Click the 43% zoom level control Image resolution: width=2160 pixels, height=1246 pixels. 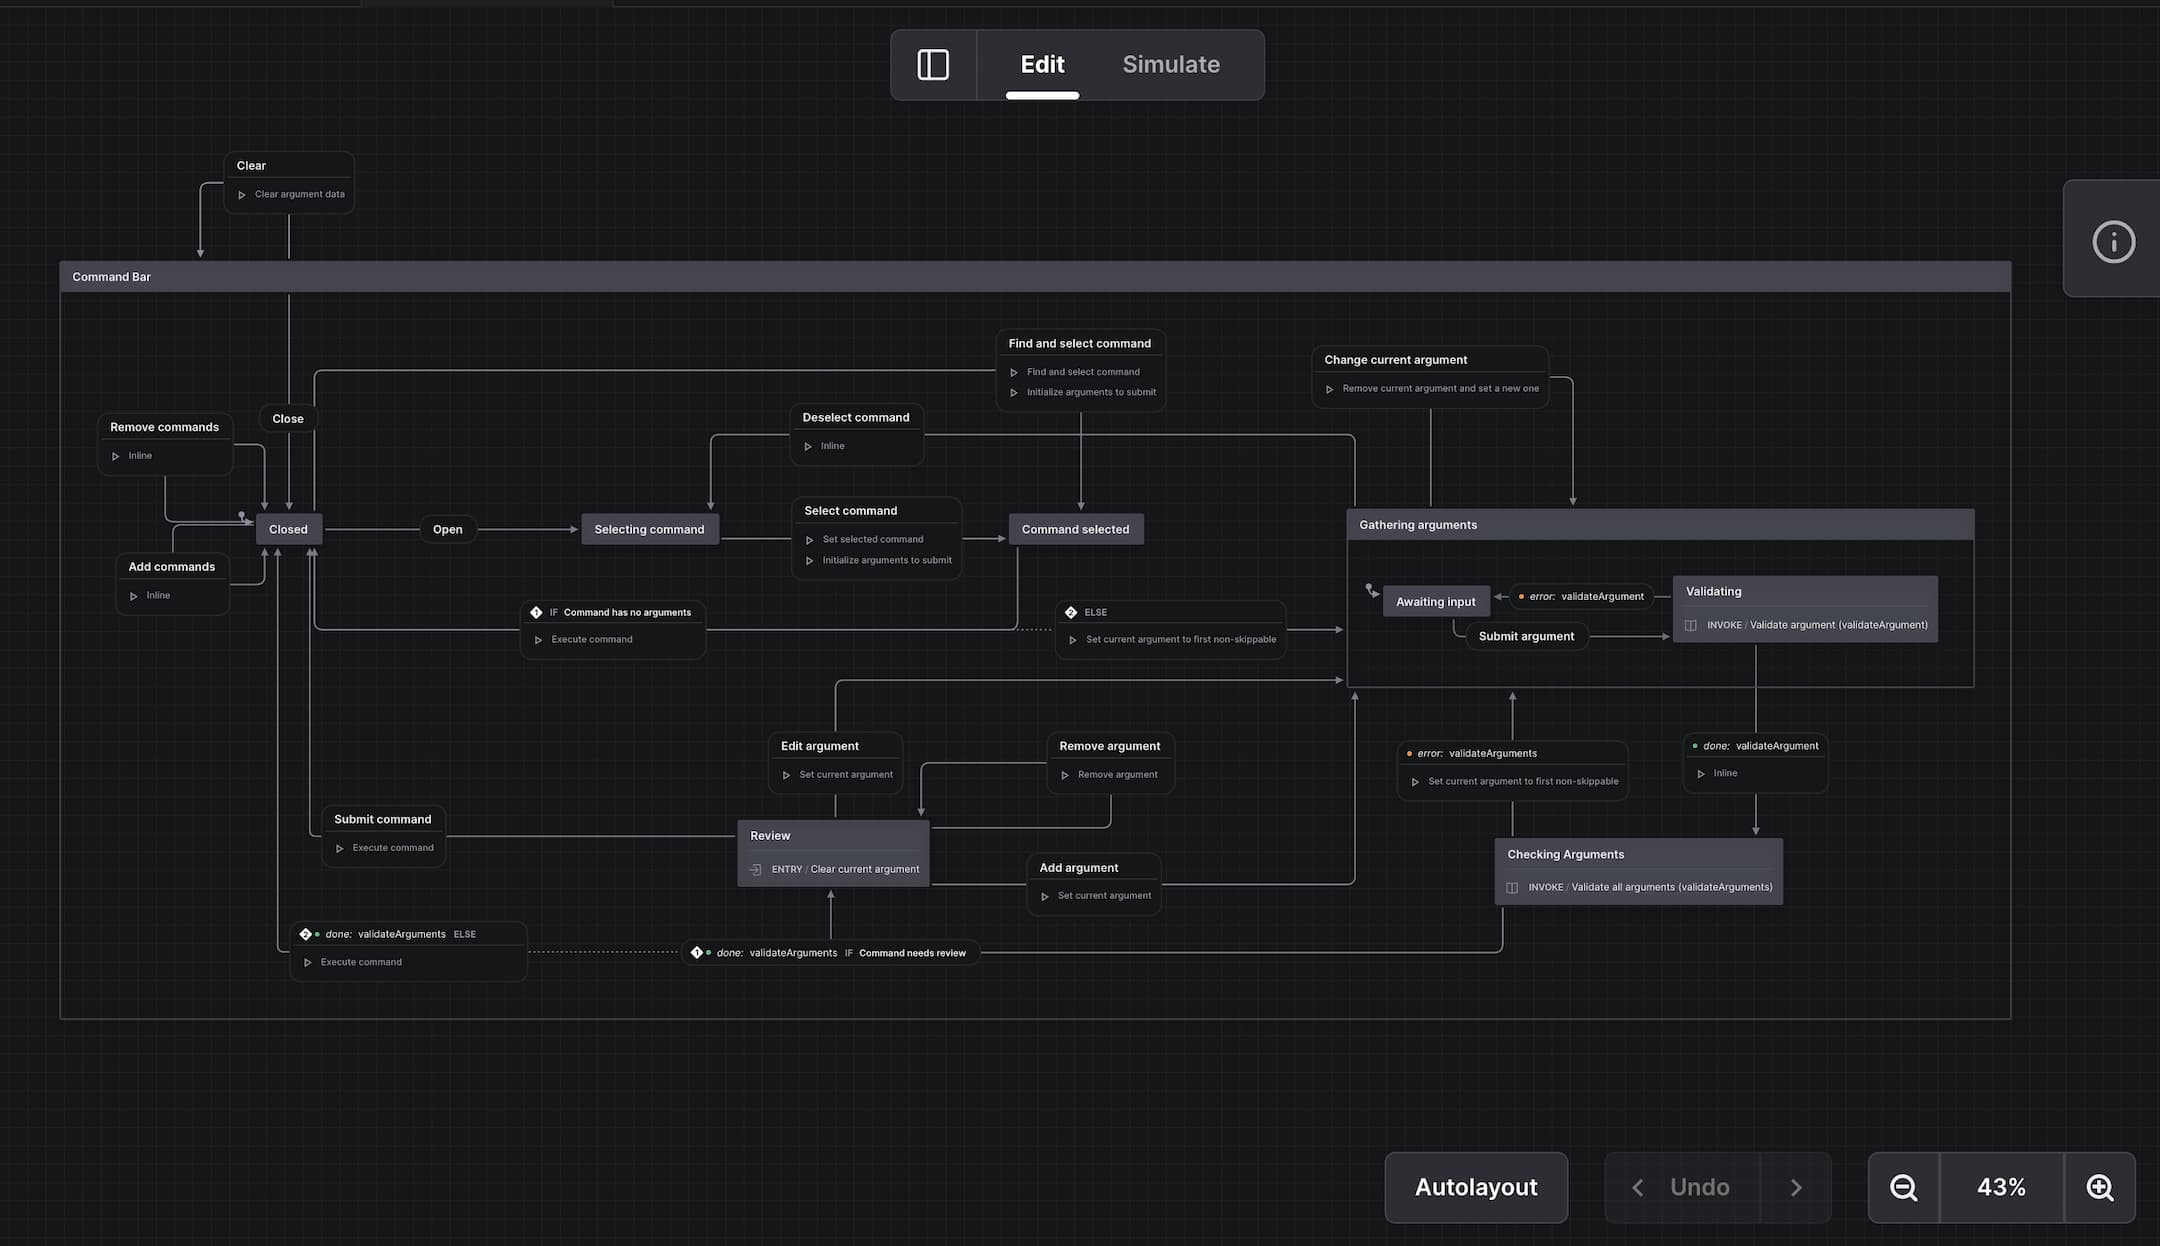[x=2000, y=1187]
